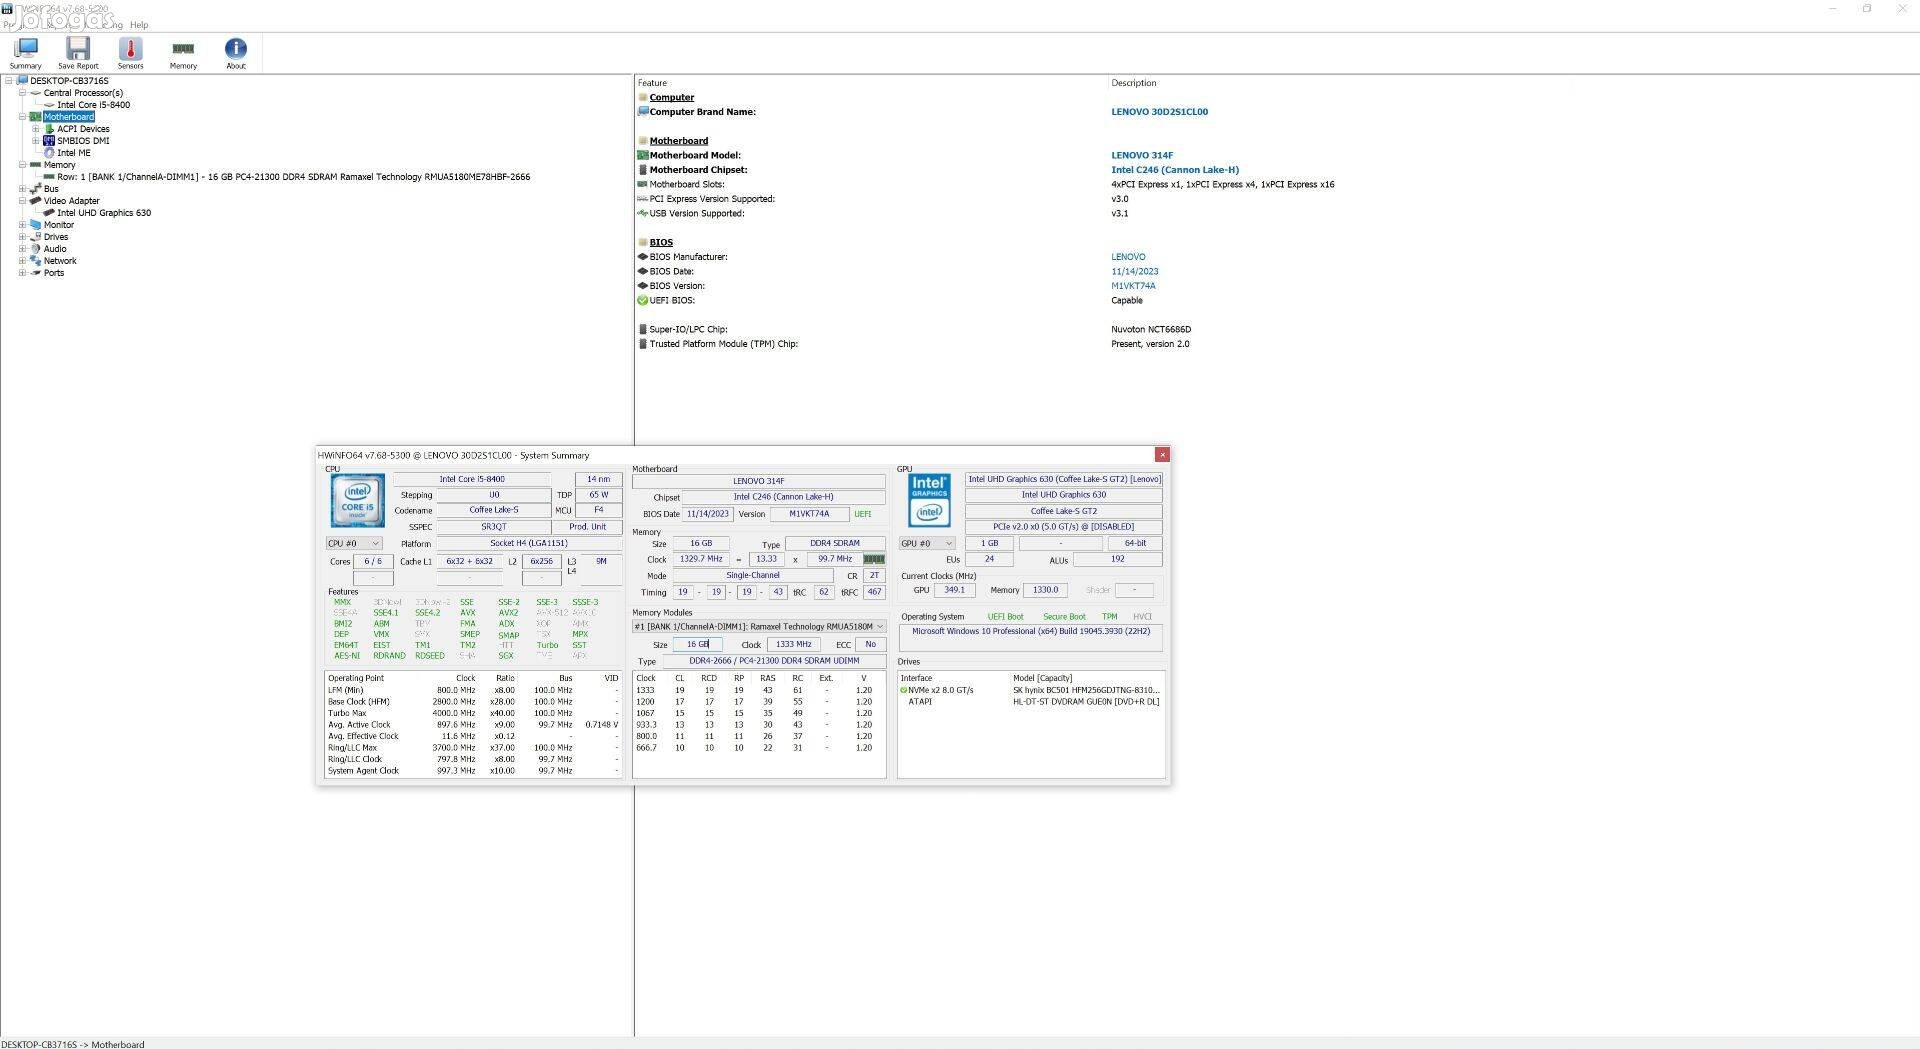Click the Intel Core i5 logo
Screen dimensions: 1920x1049
coord(357,501)
